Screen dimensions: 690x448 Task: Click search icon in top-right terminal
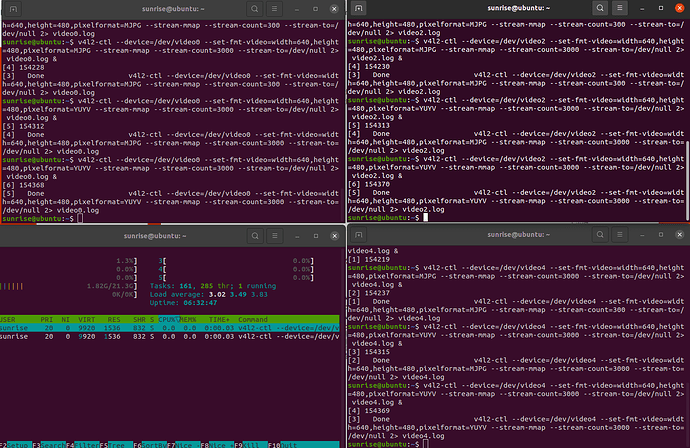click(600, 8)
